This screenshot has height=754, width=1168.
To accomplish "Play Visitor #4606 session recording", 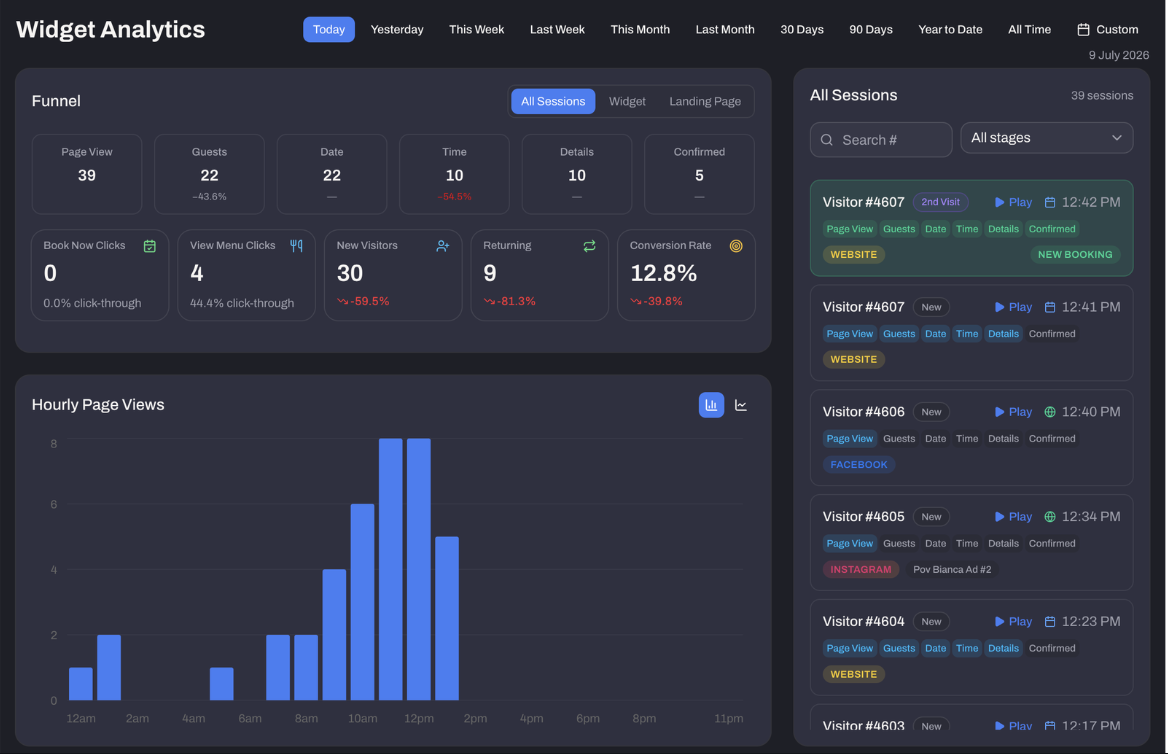I will pyautogui.click(x=1013, y=412).
